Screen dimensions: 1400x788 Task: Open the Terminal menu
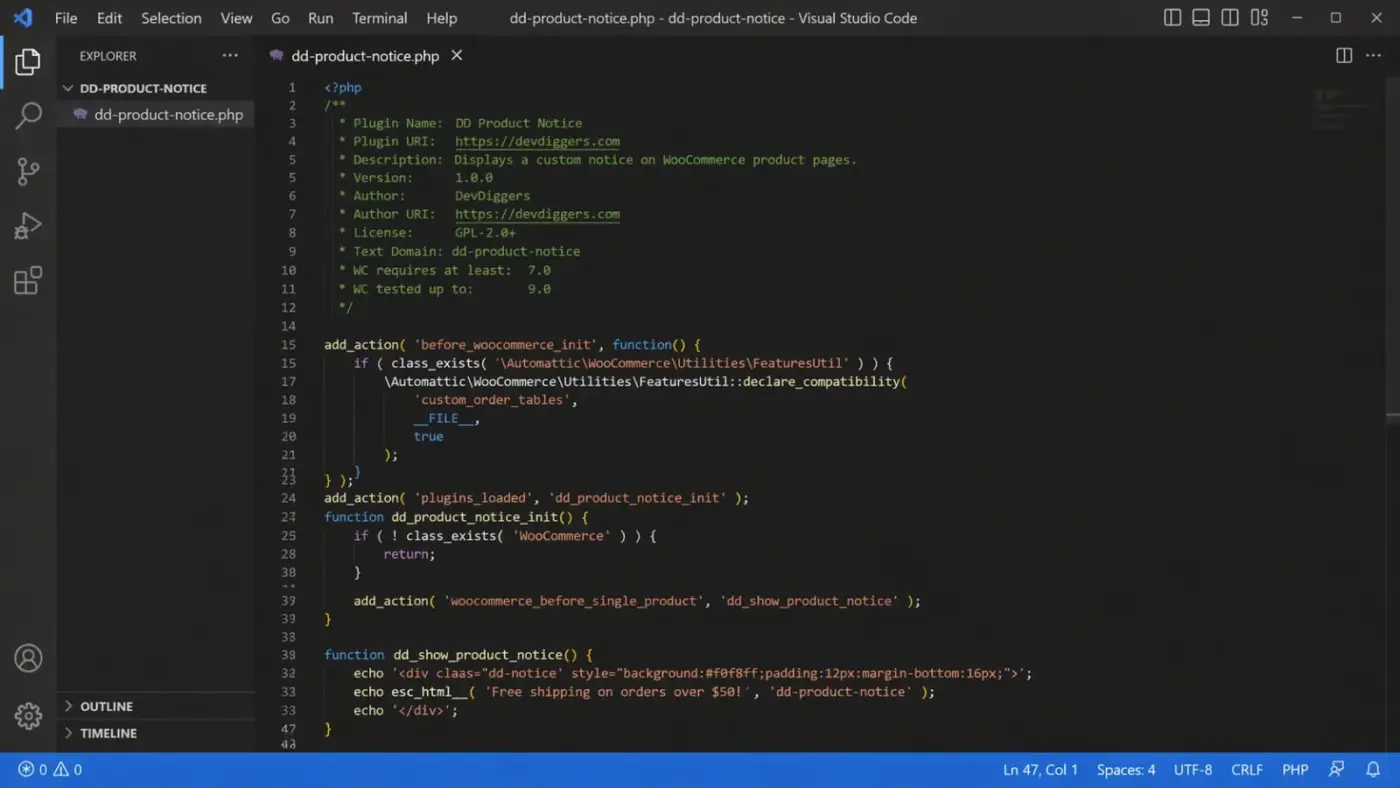point(380,18)
